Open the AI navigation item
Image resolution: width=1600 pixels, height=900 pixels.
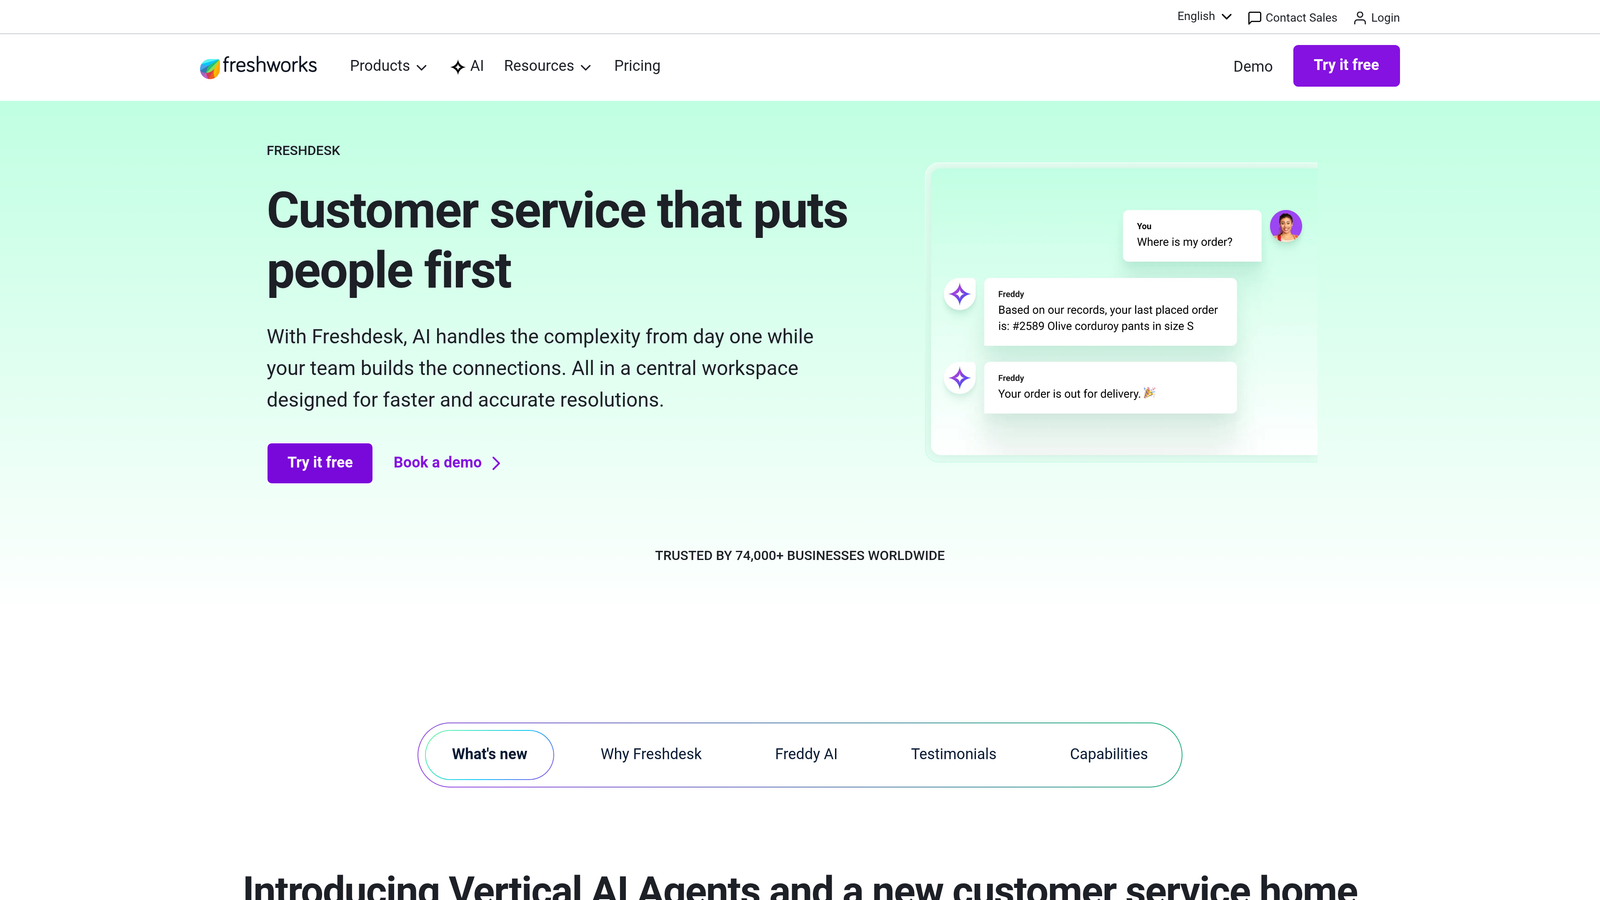(467, 66)
